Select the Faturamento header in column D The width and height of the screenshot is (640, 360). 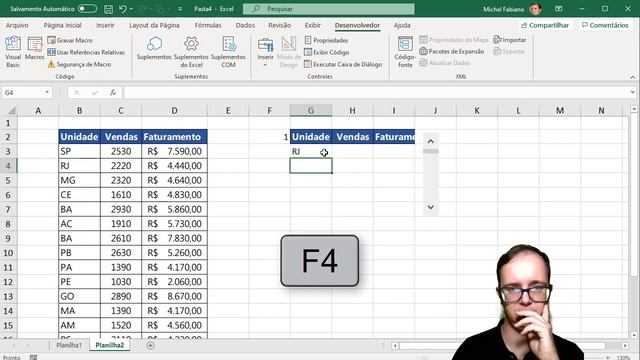(x=174, y=137)
